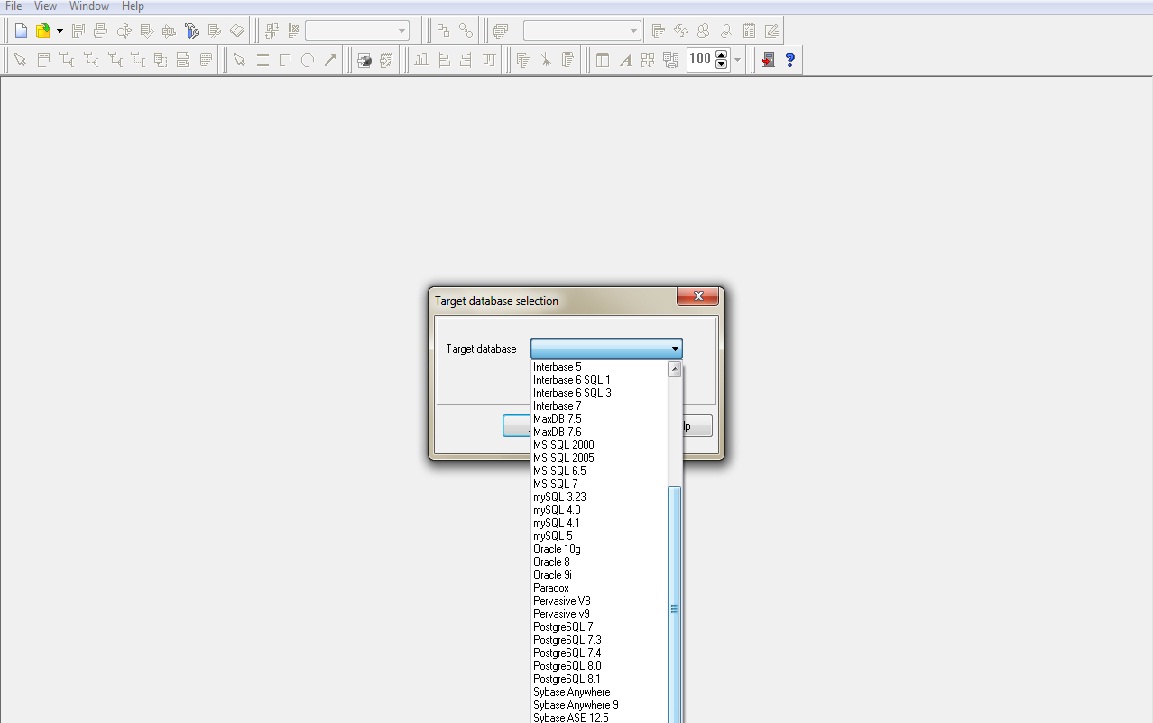Click the broom cleanup icon
The height and width of the screenshot is (723, 1153).
pyautogui.click(x=546, y=60)
